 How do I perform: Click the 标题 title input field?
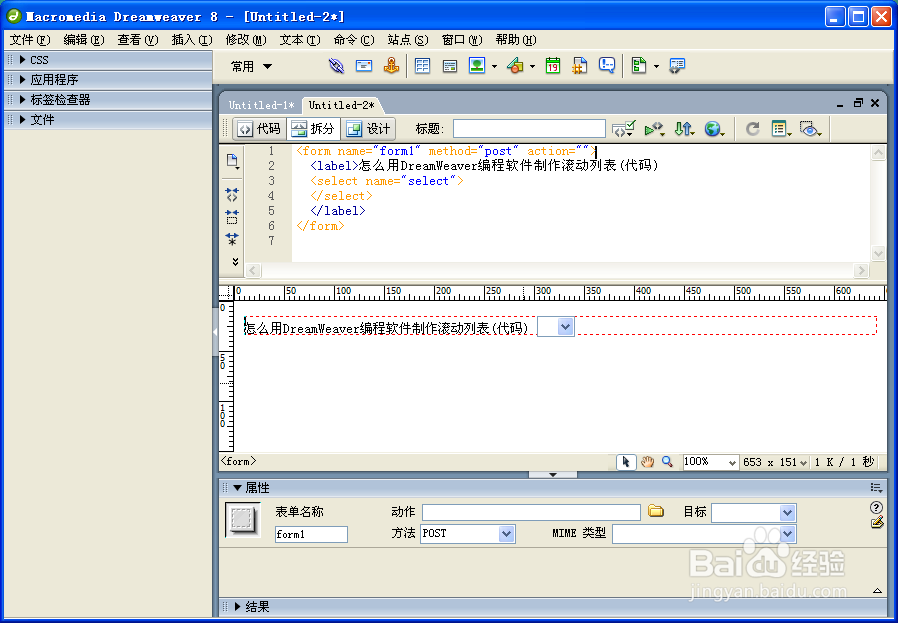[x=529, y=129]
